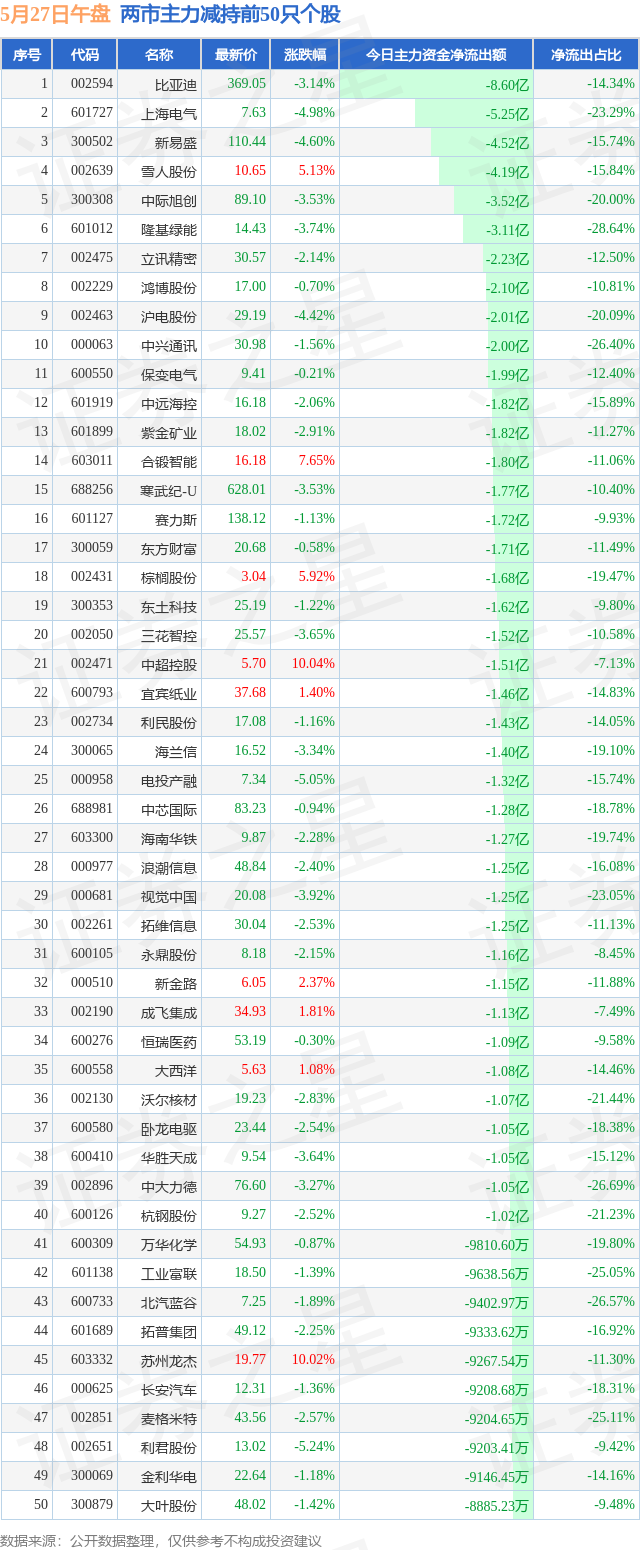This screenshot has height=1550, width=640.
Task: Select stock name 寒武纪-U
Action: 170,490
